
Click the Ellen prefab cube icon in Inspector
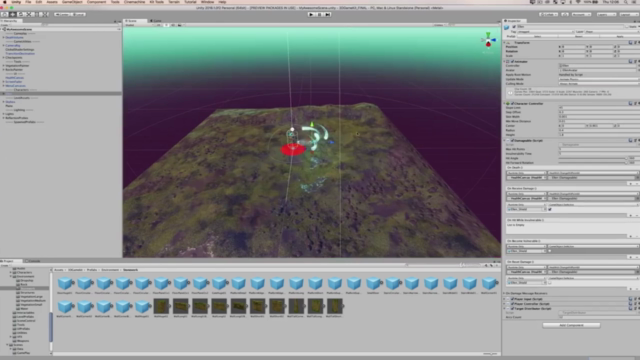coord(507,27)
